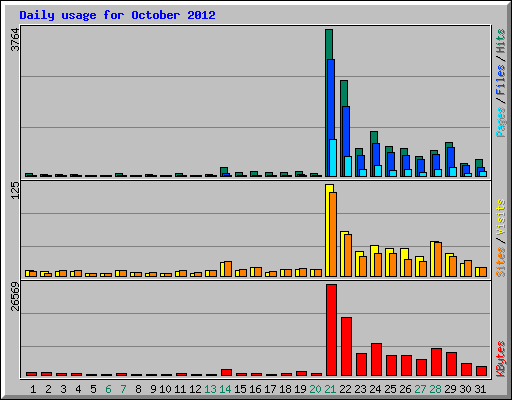Click day label 2 on x-axis

point(48,389)
